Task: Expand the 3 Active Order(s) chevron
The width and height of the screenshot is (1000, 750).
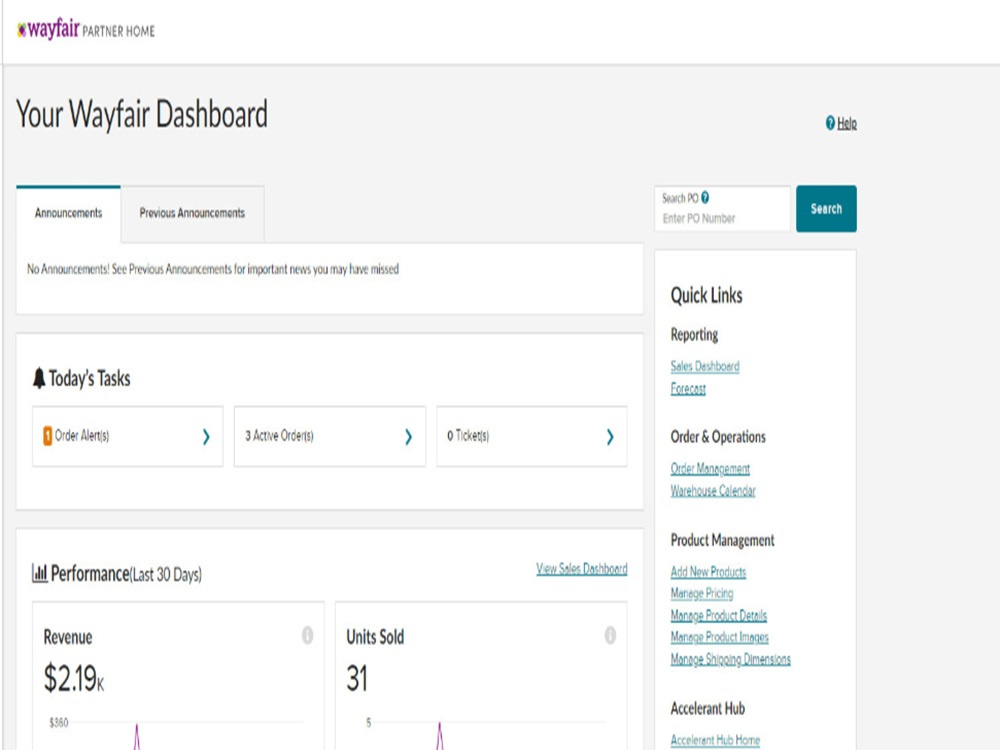Action: (x=408, y=436)
